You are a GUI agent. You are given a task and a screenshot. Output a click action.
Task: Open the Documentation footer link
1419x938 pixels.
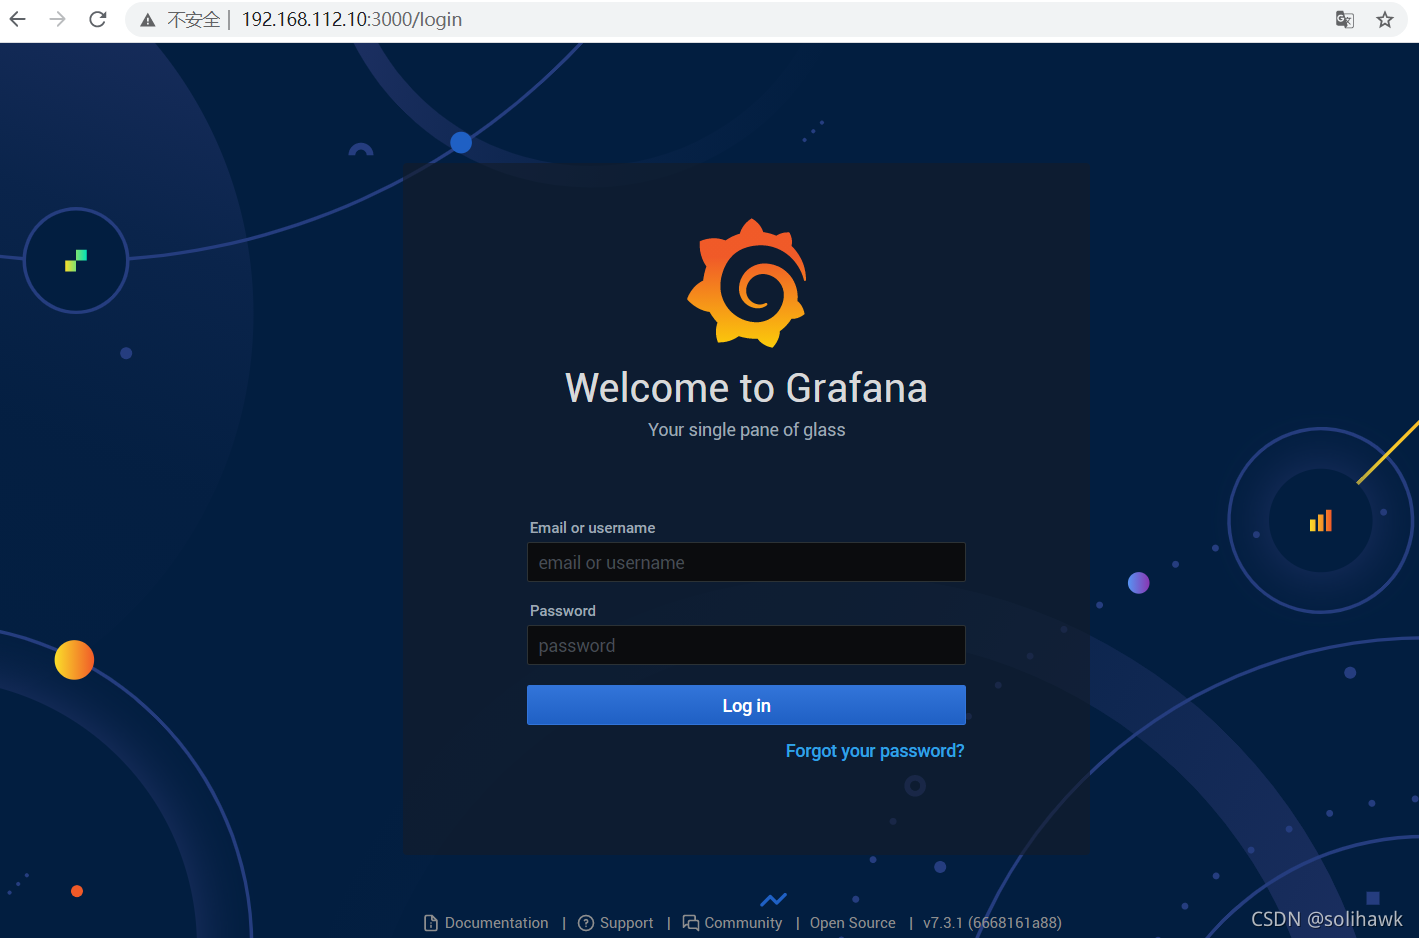[496, 923]
